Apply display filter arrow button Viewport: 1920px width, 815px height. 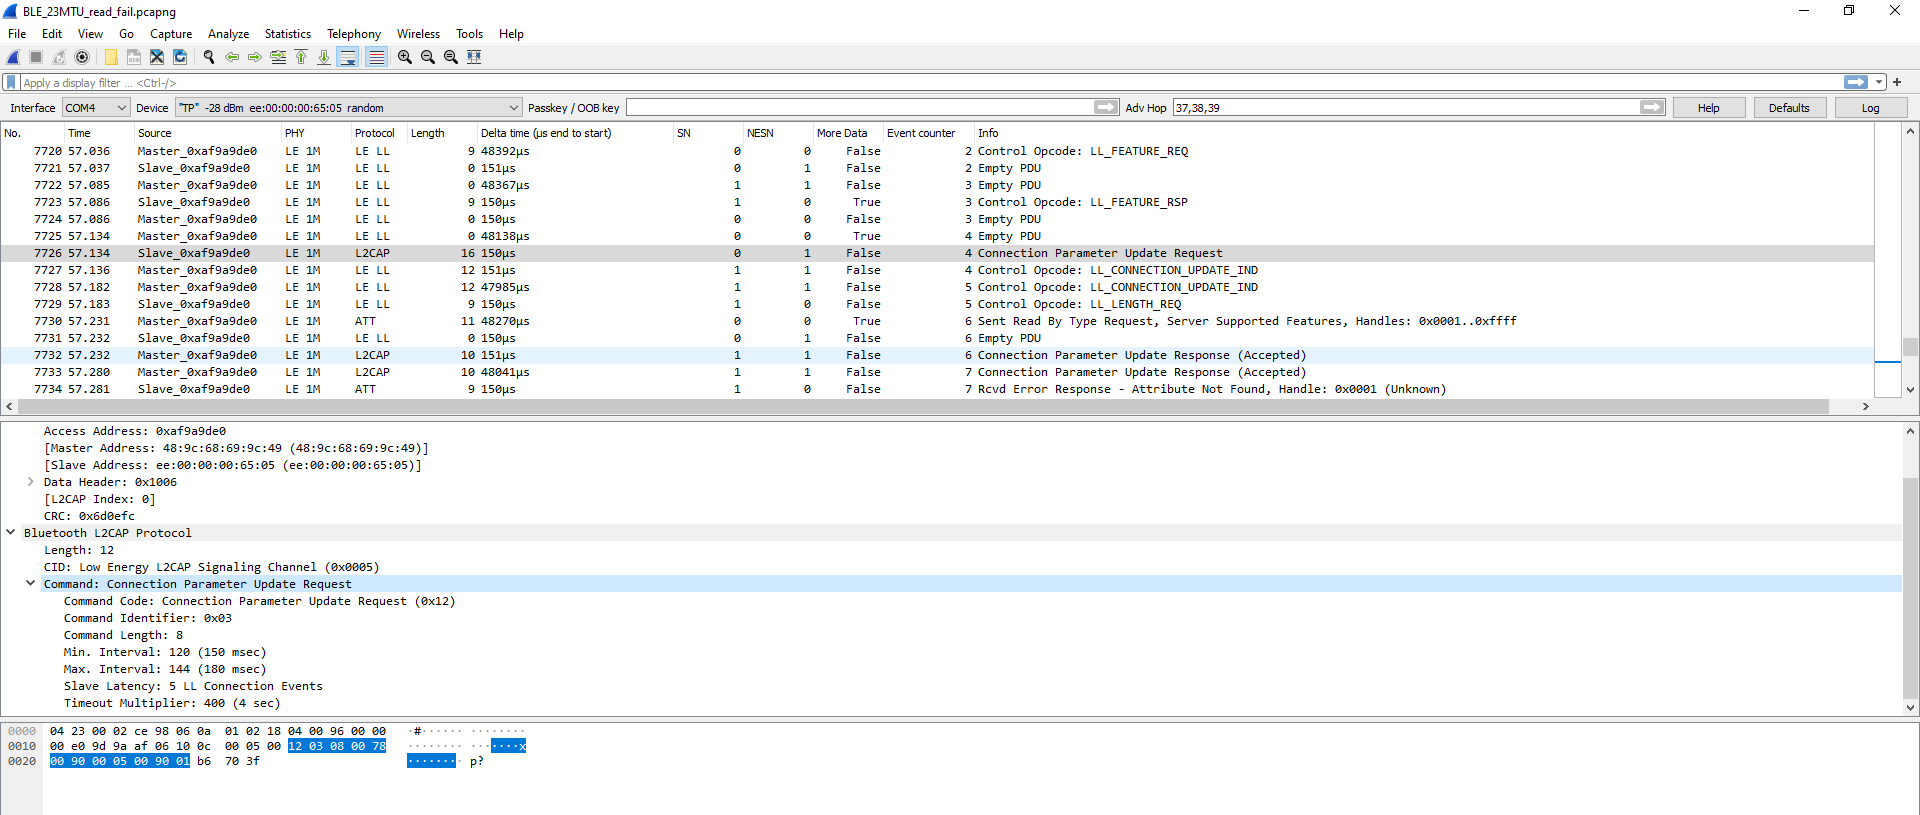pyautogui.click(x=1856, y=82)
